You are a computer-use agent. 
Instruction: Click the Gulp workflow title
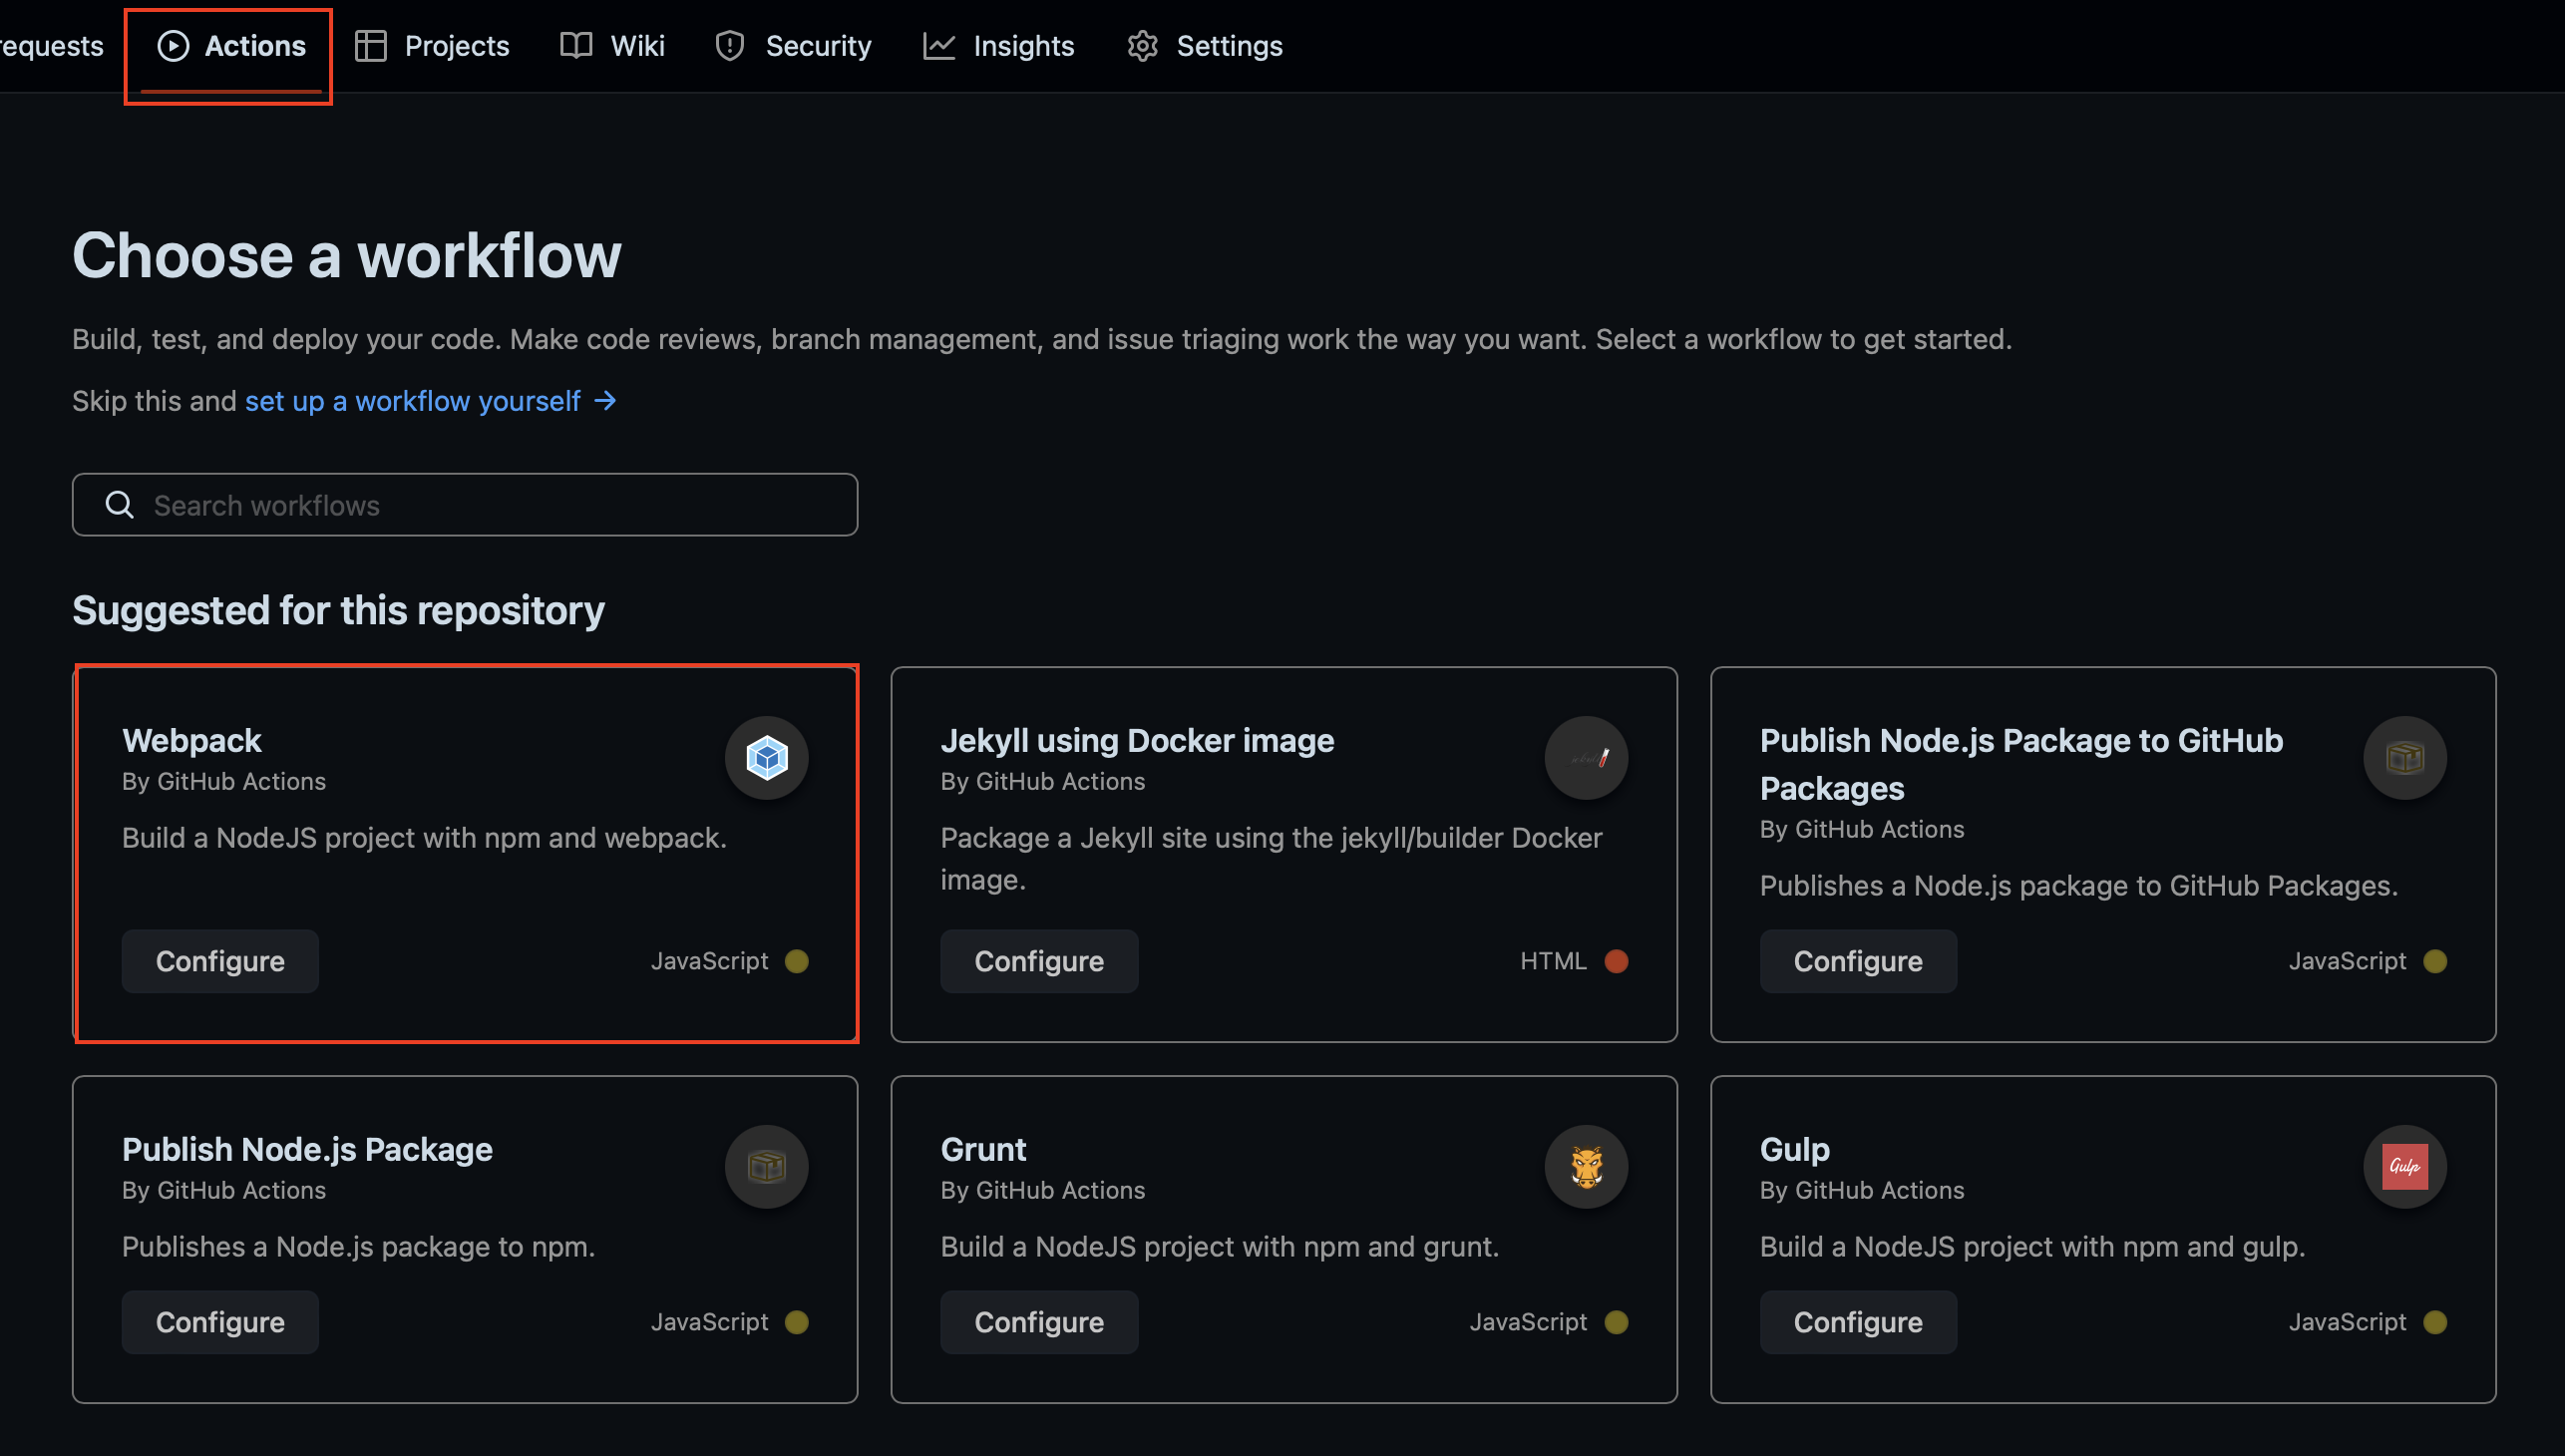coord(1794,1149)
